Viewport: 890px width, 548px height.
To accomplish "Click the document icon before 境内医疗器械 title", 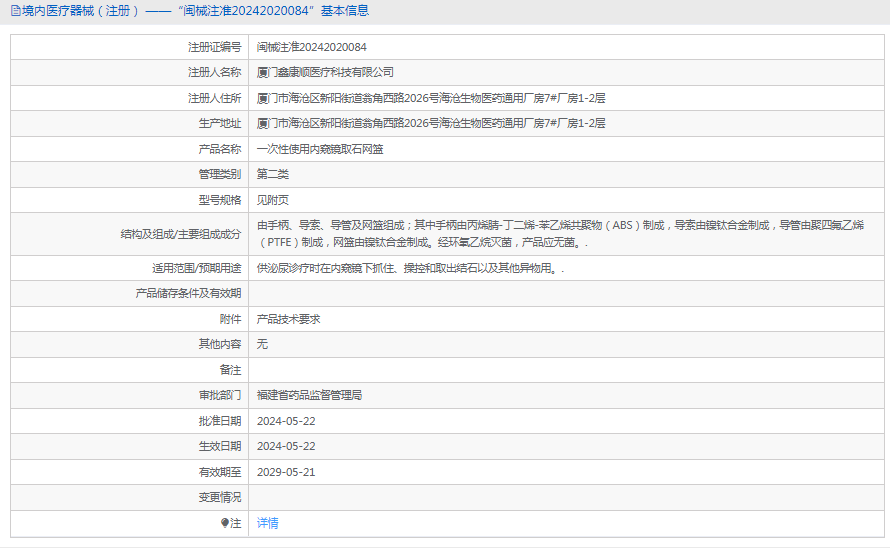I will [x=15, y=11].
